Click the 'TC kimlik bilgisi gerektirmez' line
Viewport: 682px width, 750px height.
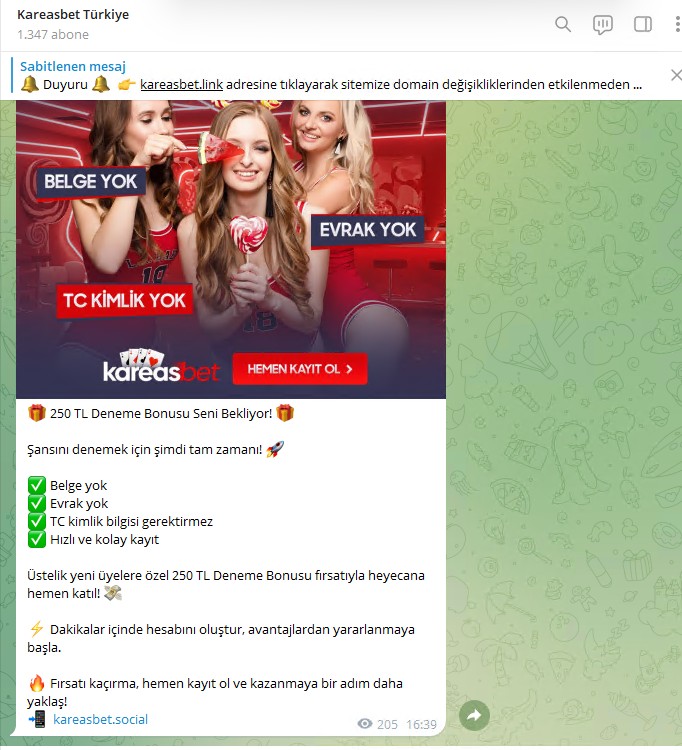tap(132, 521)
